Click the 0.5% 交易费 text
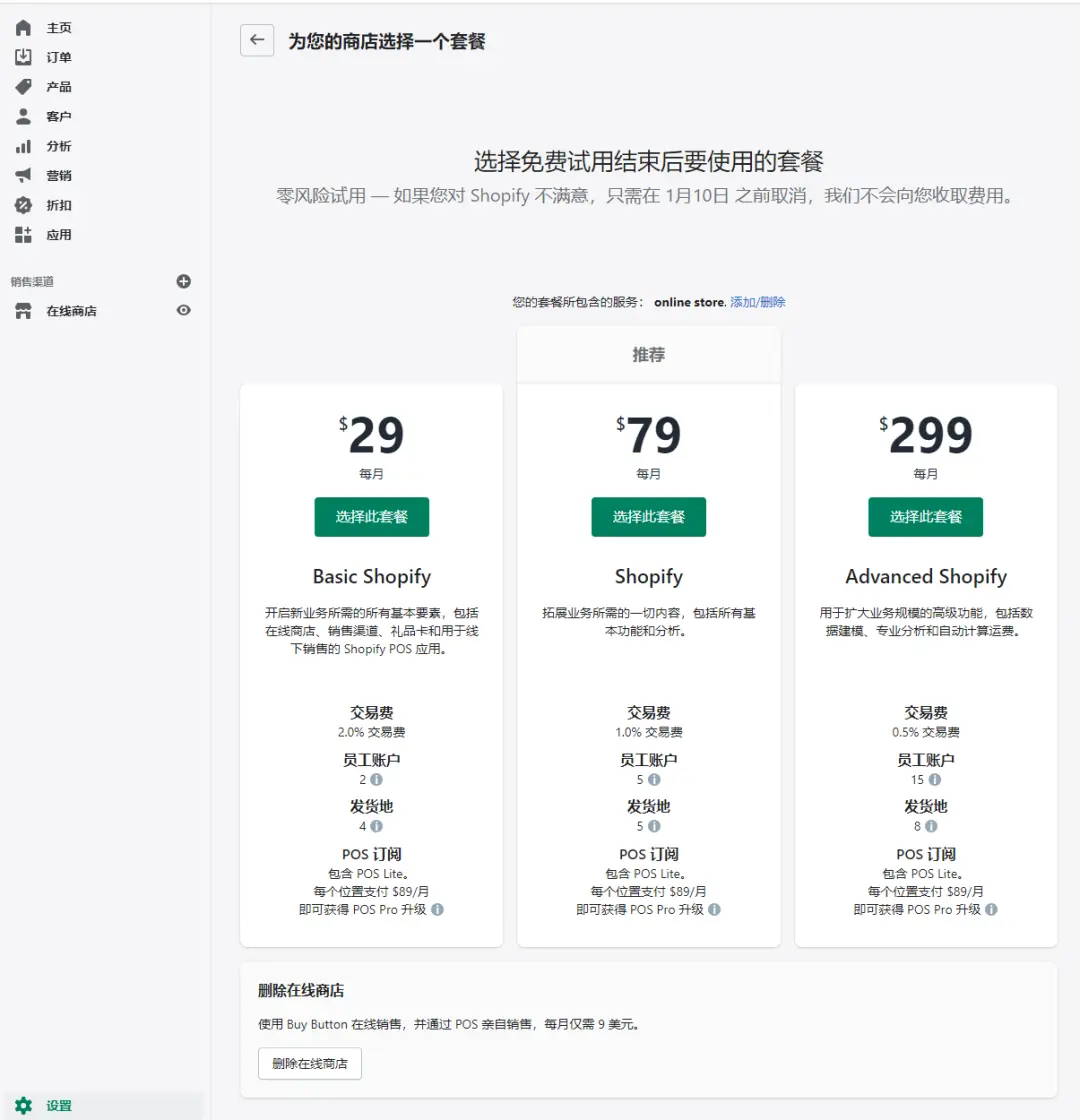The width and height of the screenshot is (1080, 1120). pos(926,732)
